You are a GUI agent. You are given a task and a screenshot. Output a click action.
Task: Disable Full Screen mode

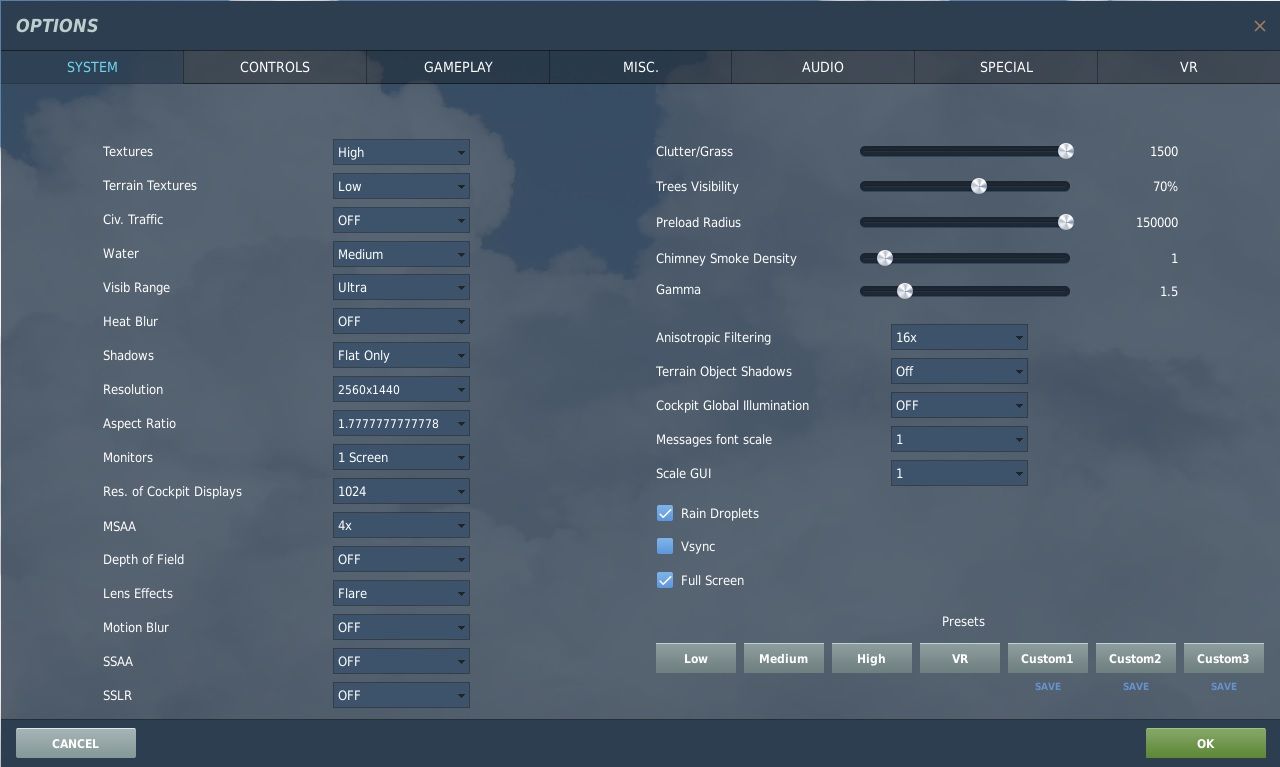coord(665,580)
